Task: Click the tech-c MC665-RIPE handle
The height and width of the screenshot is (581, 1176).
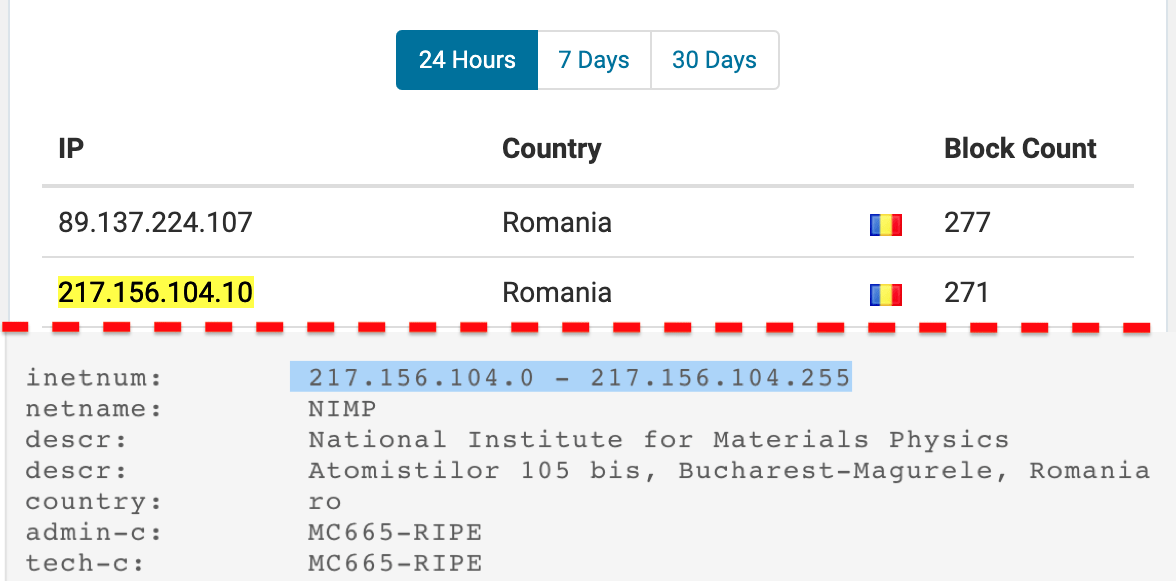Action: click(x=395, y=563)
